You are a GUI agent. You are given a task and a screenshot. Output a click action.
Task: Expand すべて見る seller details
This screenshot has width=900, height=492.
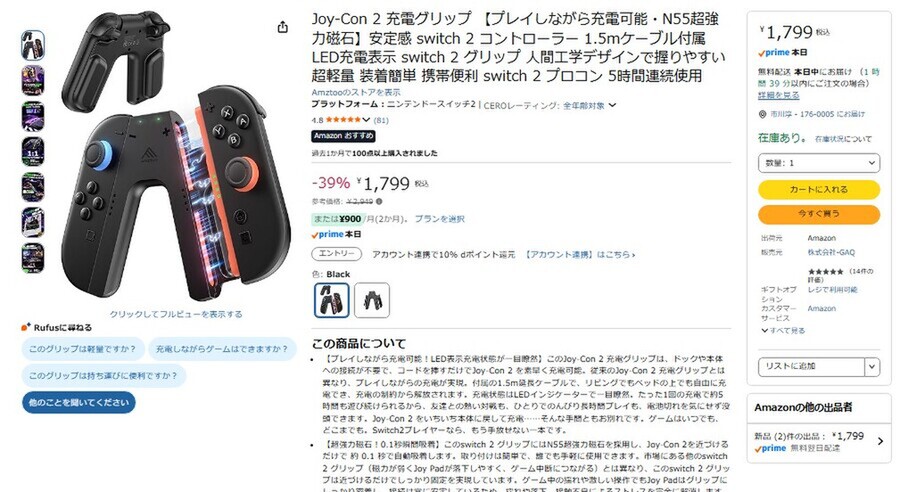tap(783, 331)
